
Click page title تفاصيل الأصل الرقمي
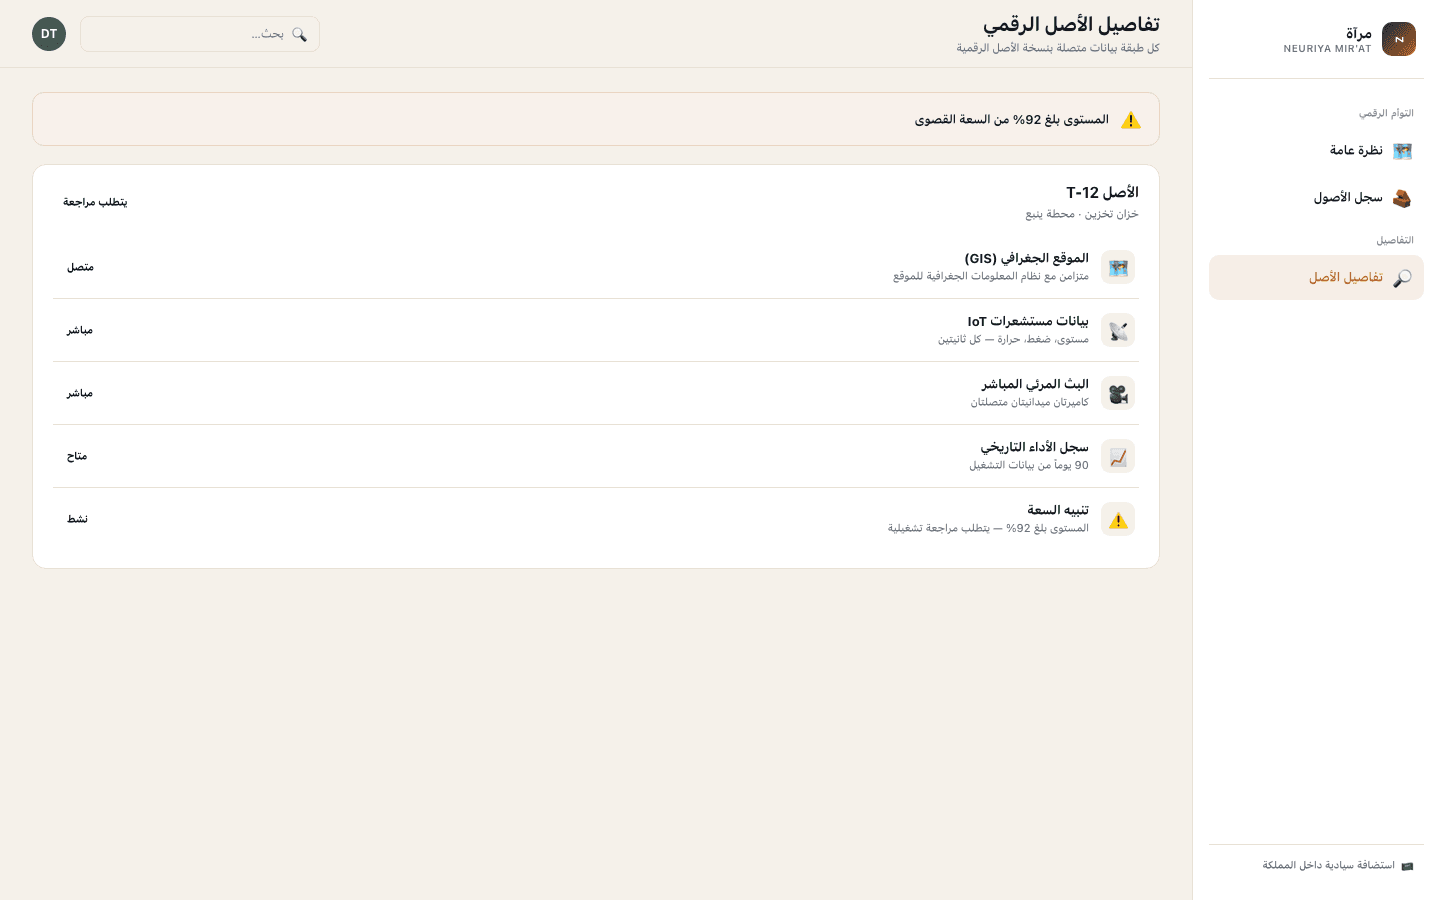point(1071,24)
